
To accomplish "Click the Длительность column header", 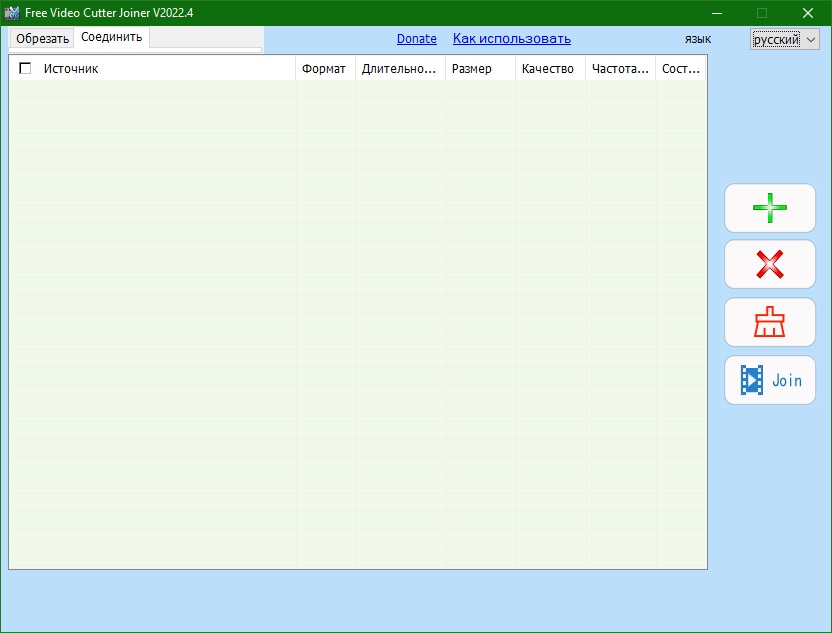I will [400, 69].
